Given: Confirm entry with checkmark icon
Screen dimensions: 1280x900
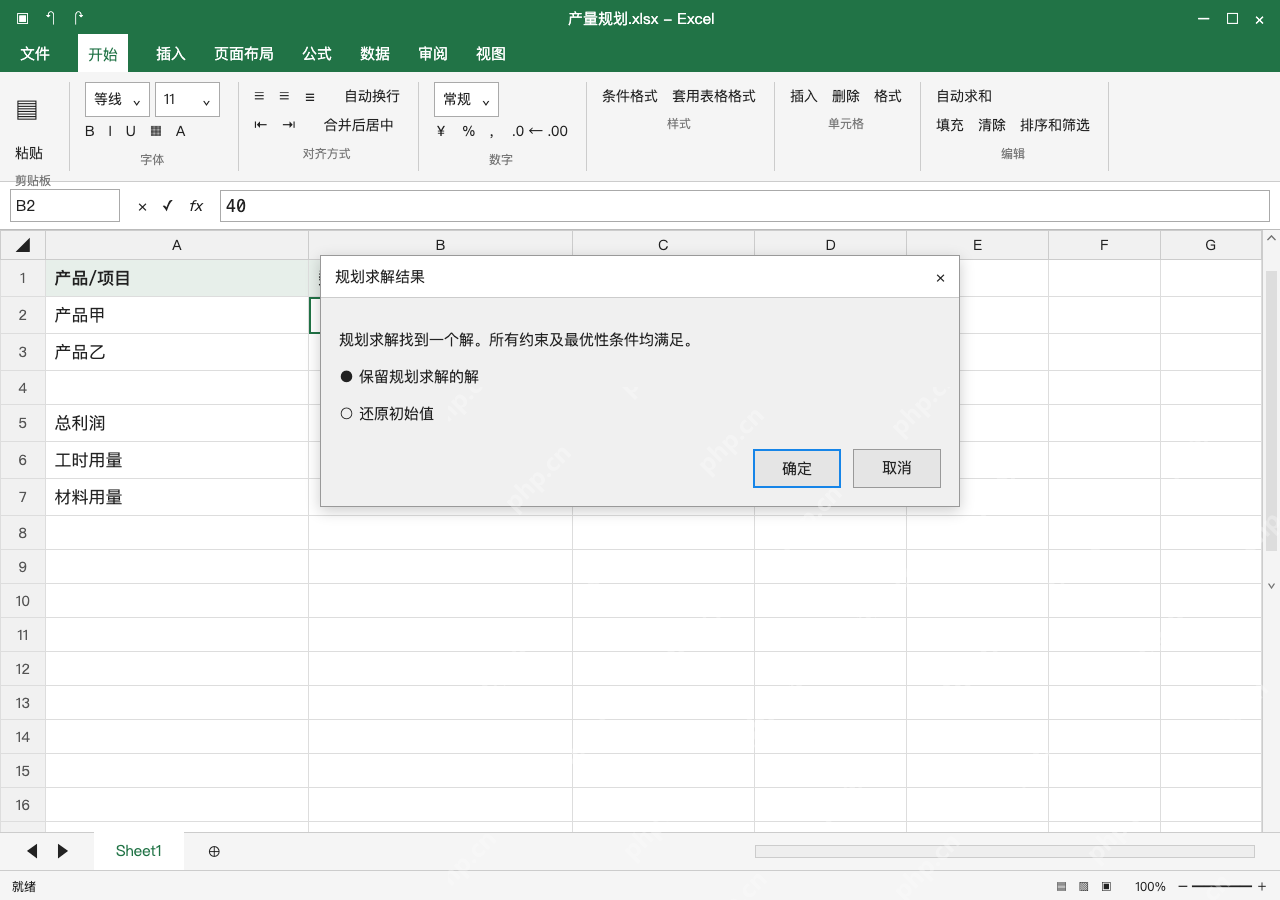Looking at the screenshot, I should (x=167, y=206).
